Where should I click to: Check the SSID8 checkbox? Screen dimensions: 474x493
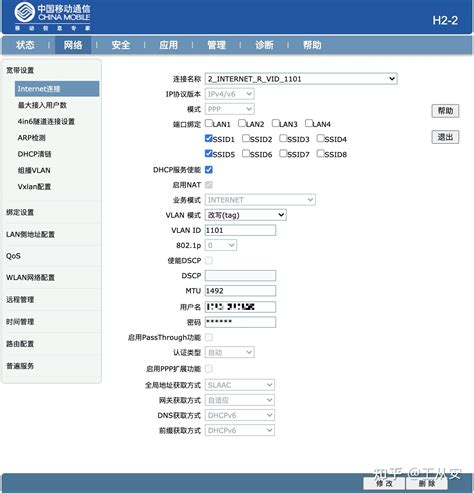point(321,153)
